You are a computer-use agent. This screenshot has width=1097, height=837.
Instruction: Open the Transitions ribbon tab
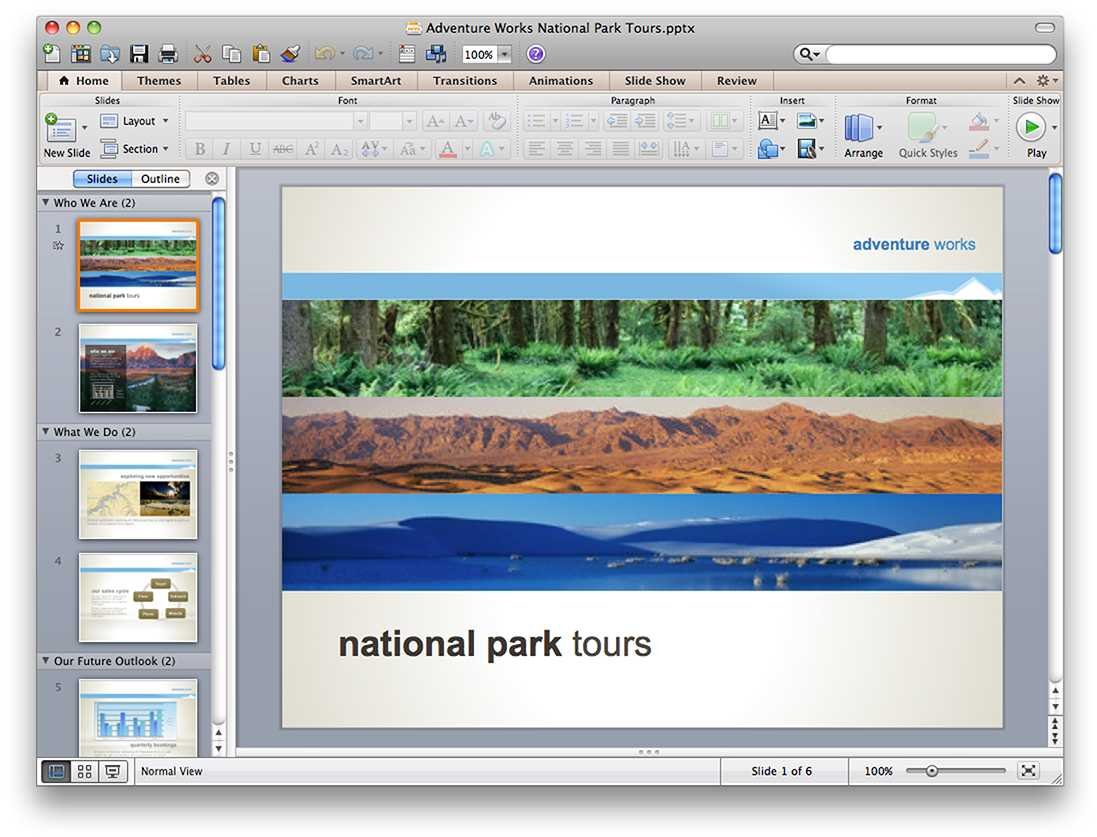[465, 80]
